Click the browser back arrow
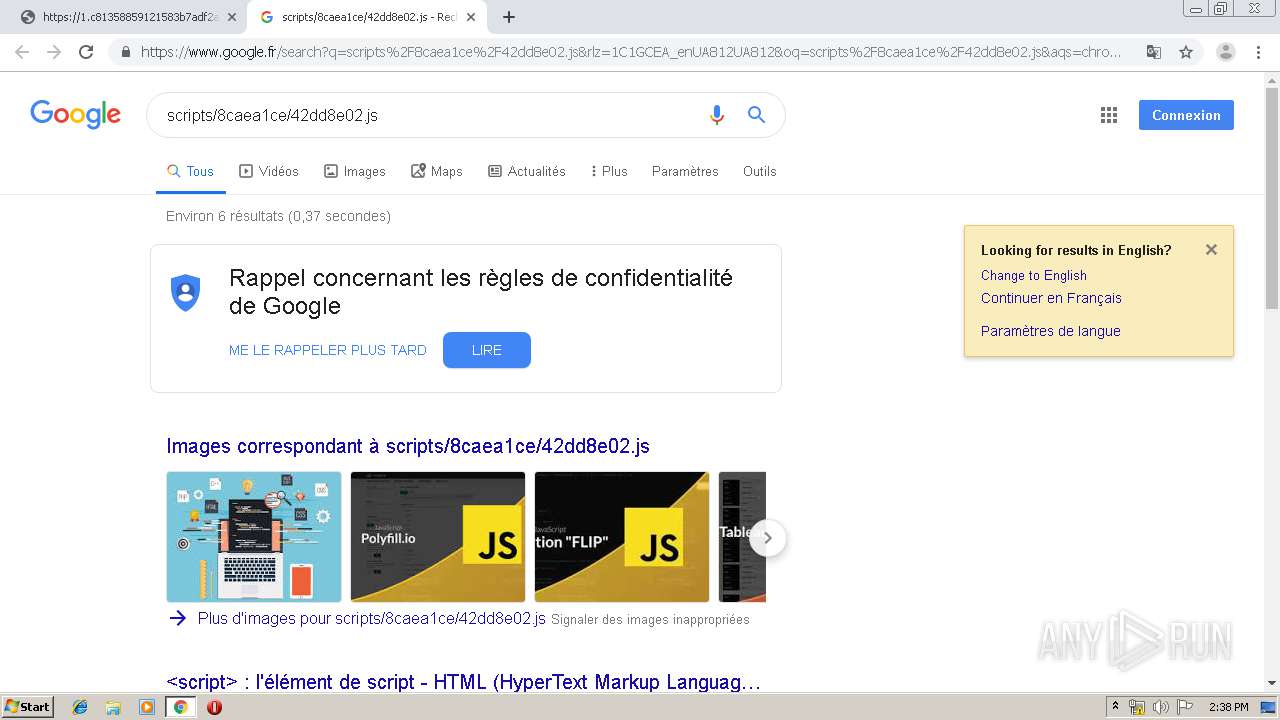Screen dimensions: 1280x720 click(x=22, y=52)
